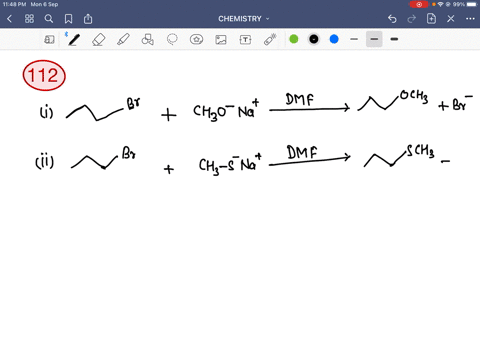This screenshot has height=360, width=480.
Task: Choose the black pen color
Action: [314, 39]
